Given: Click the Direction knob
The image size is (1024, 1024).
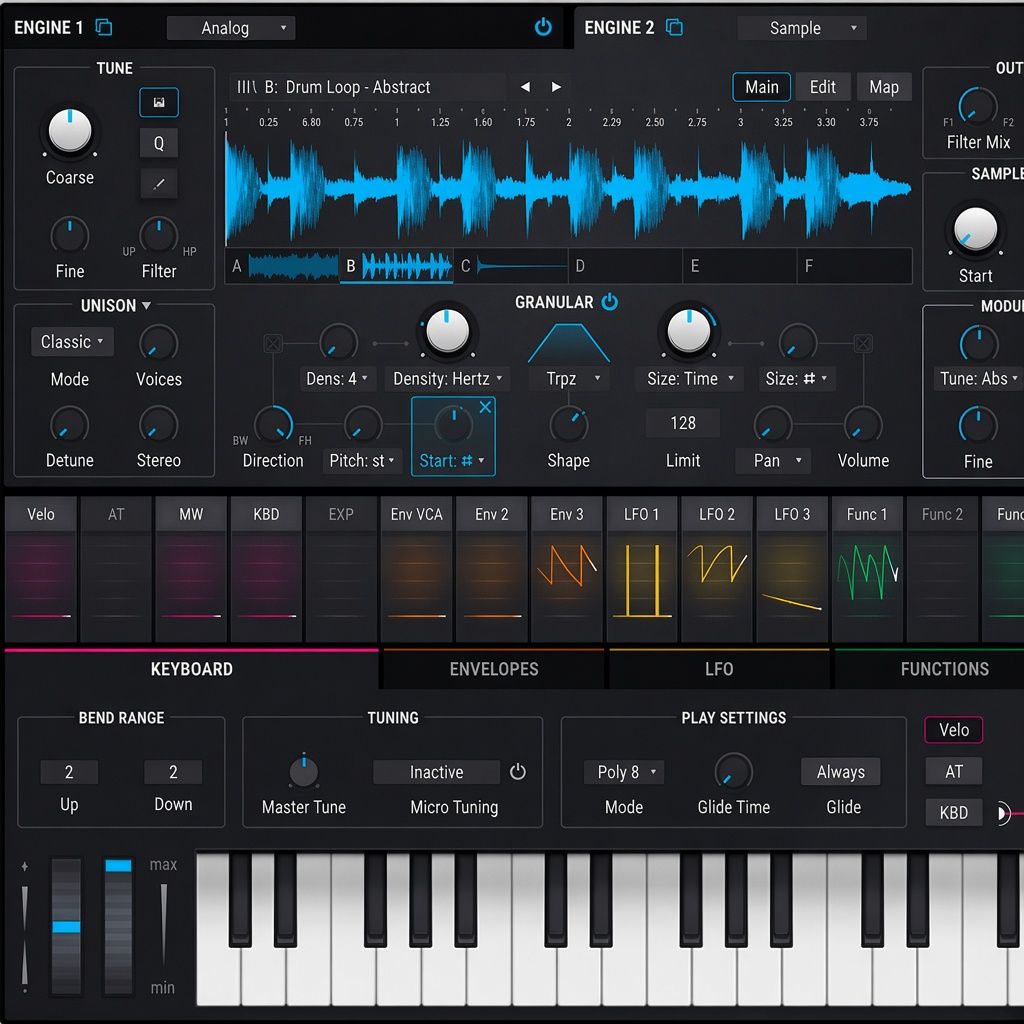Looking at the screenshot, I should pos(273,424).
